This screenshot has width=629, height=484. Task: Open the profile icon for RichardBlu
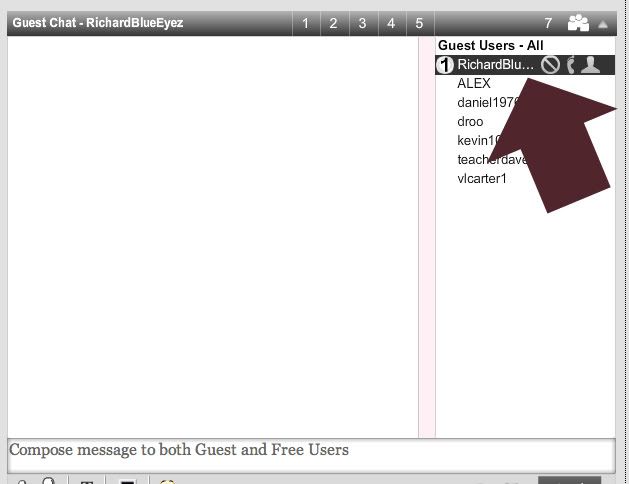[x=591, y=65]
